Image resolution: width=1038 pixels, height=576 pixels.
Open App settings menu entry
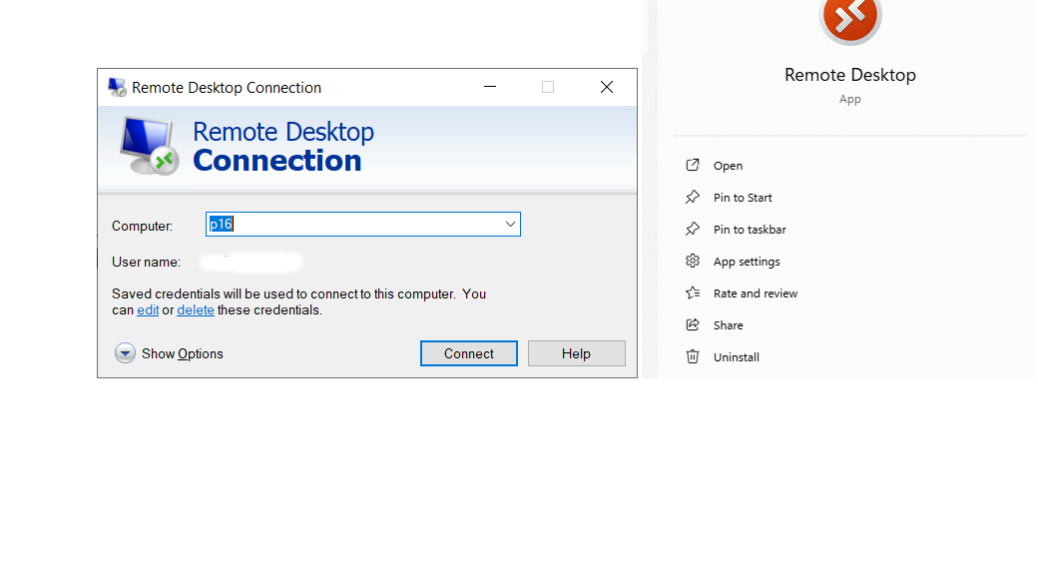coord(746,262)
